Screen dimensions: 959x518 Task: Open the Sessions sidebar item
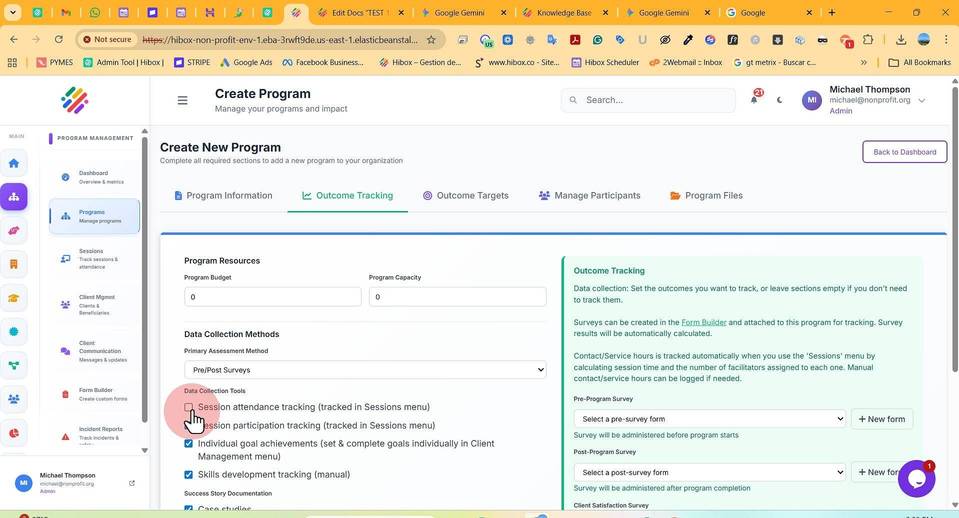[94, 259]
